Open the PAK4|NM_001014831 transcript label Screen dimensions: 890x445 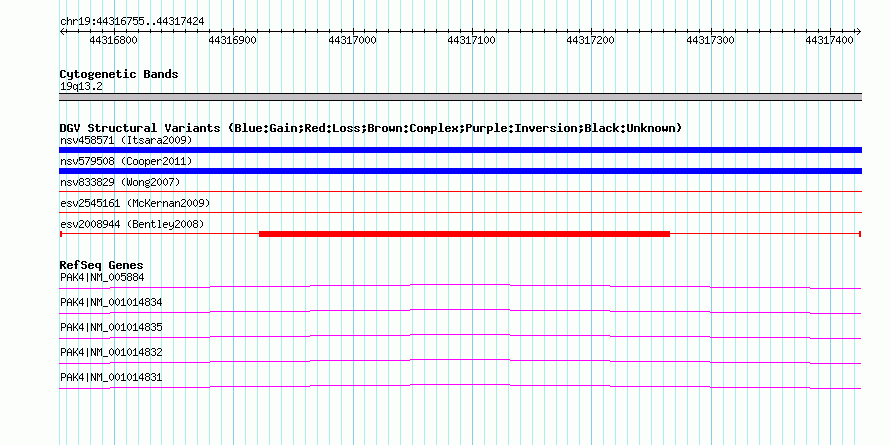pyautogui.click(x=111, y=377)
